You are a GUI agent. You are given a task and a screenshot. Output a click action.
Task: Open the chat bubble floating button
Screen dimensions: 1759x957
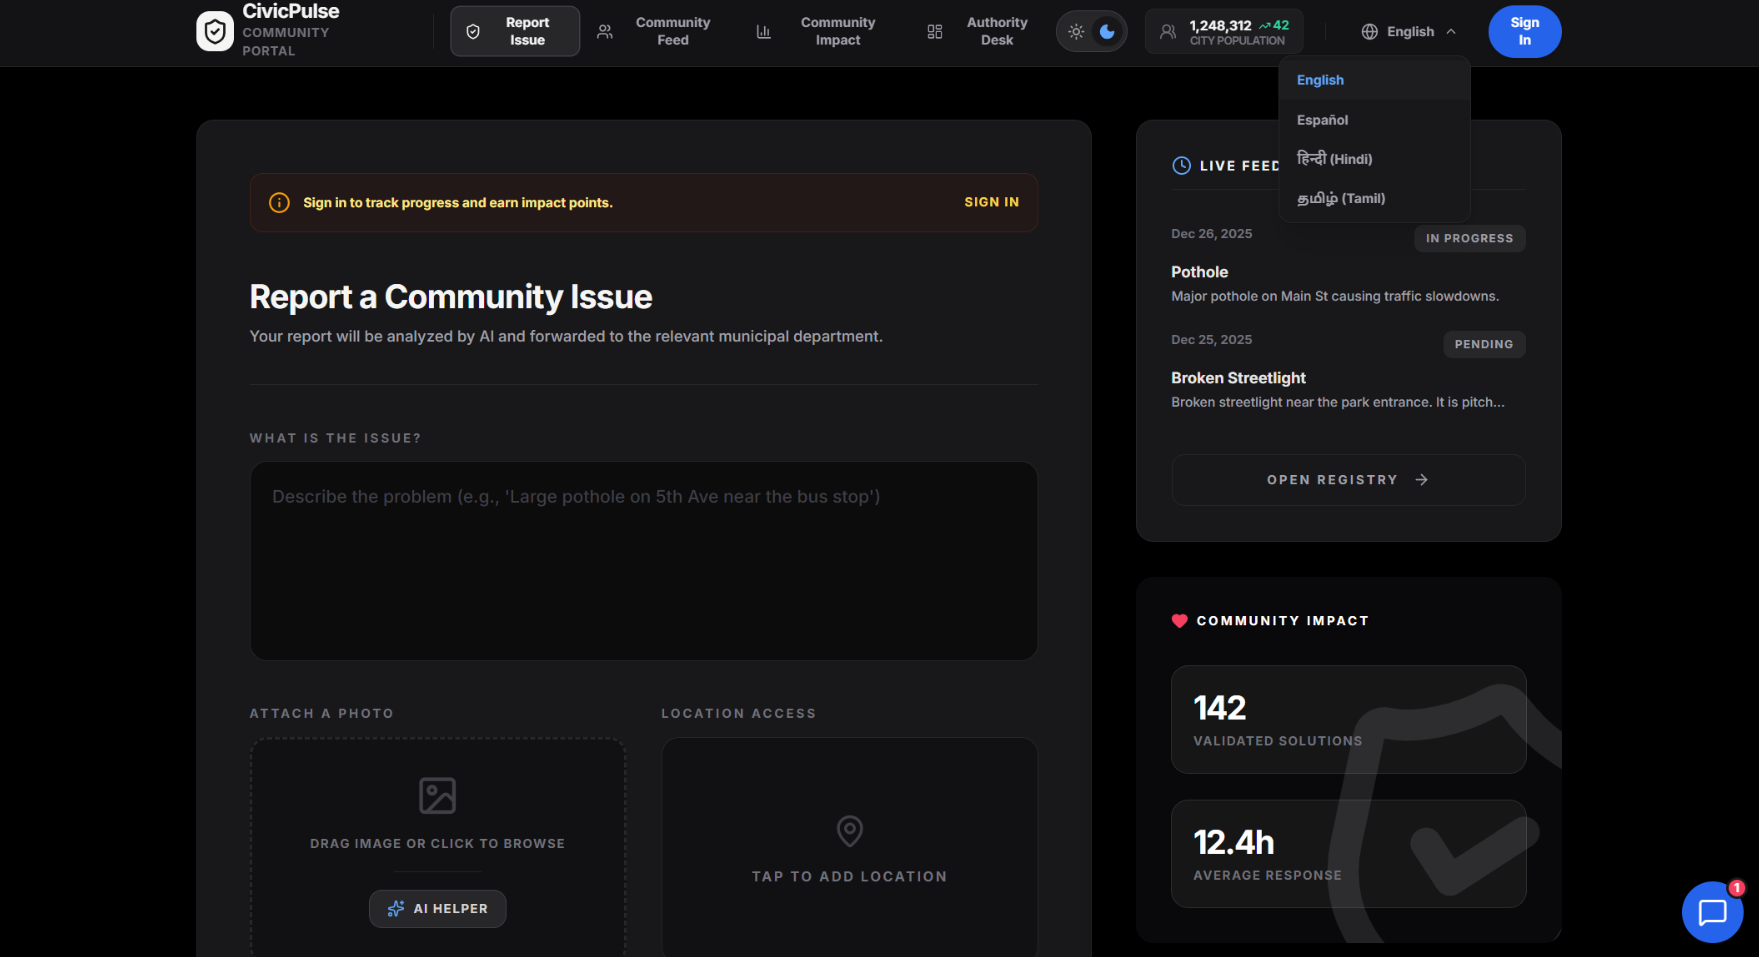pos(1712,912)
